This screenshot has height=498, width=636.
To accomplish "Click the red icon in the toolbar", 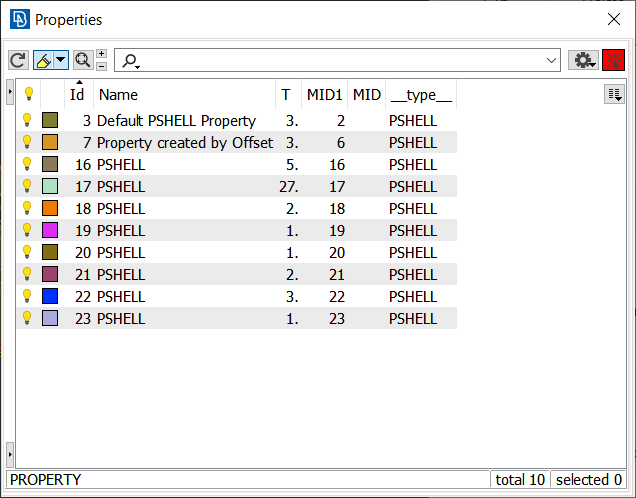I will pyautogui.click(x=612, y=61).
